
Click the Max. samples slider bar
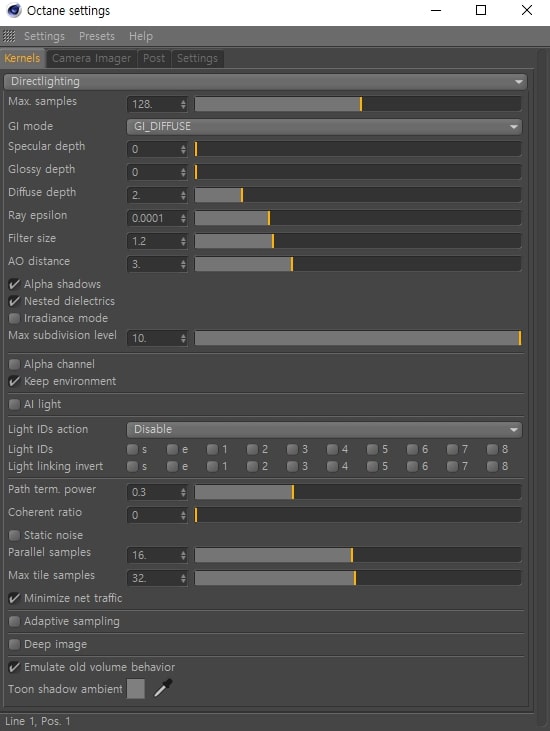coord(358,104)
